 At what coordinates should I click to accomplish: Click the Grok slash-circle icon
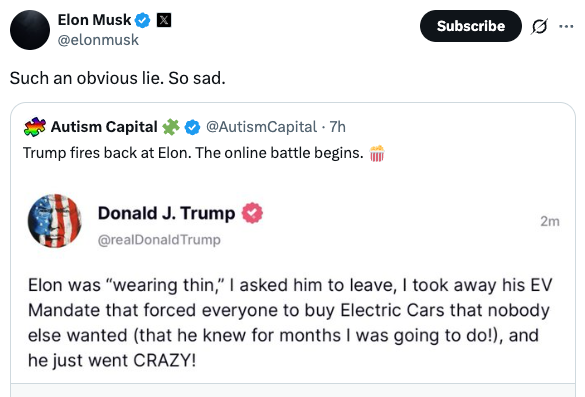(x=539, y=26)
